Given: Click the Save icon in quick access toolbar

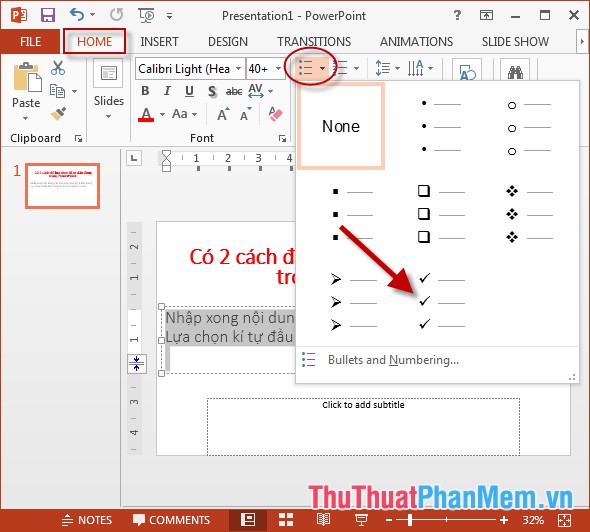Looking at the screenshot, I should pyautogui.click(x=48, y=15).
